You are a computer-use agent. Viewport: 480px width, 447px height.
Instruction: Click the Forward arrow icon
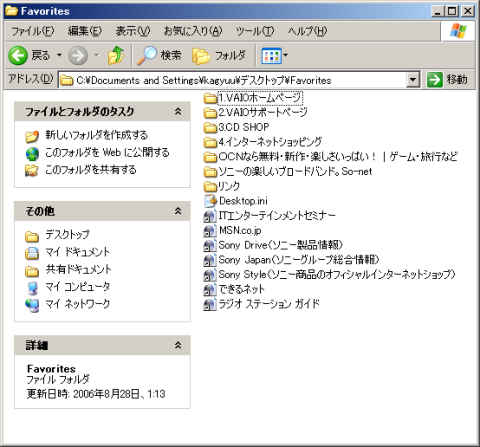point(78,55)
